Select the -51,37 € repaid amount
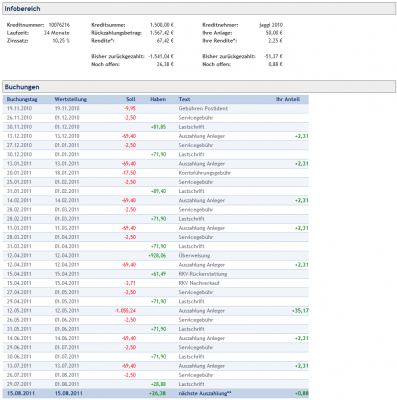This screenshot has width=397, height=400. click(x=273, y=56)
